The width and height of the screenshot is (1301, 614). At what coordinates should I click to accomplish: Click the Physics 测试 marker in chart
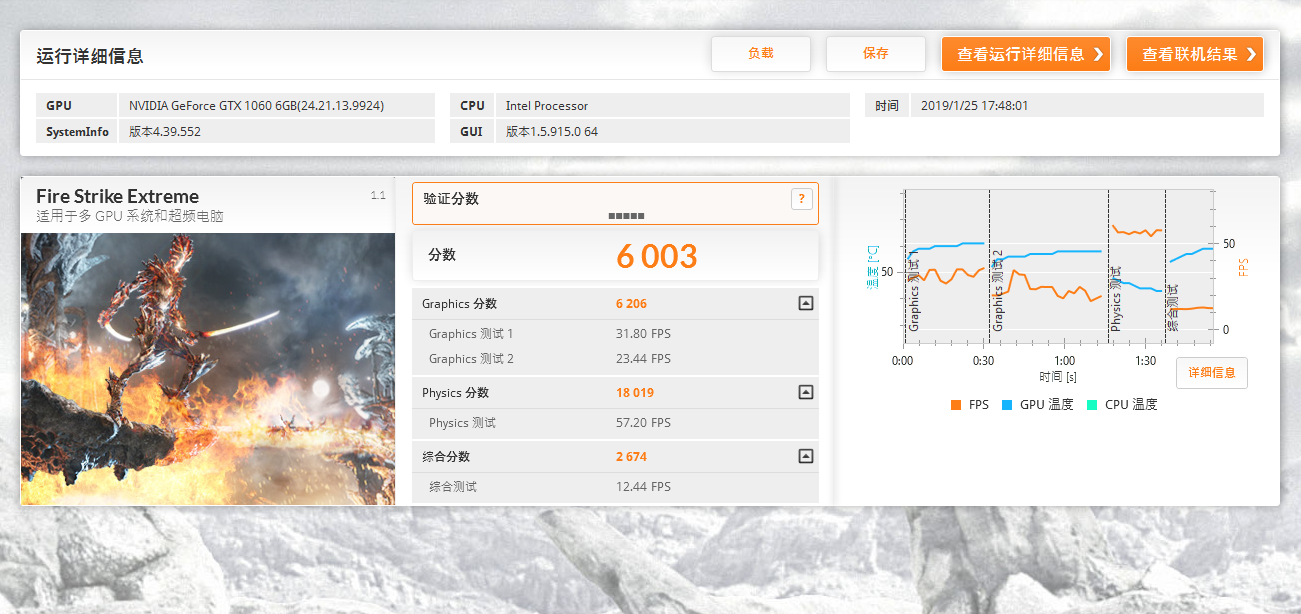click(1116, 298)
